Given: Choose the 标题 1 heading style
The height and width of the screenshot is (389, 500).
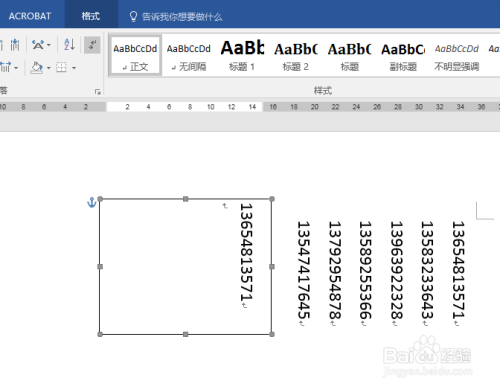Looking at the screenshot, I should pos(242,57).
